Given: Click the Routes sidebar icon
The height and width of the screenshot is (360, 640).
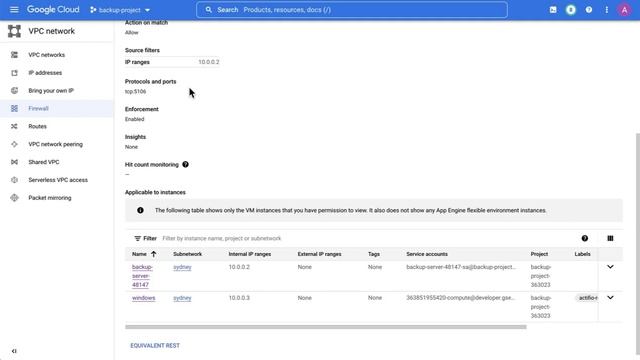Looking at the screenshot, I should 14,127.
